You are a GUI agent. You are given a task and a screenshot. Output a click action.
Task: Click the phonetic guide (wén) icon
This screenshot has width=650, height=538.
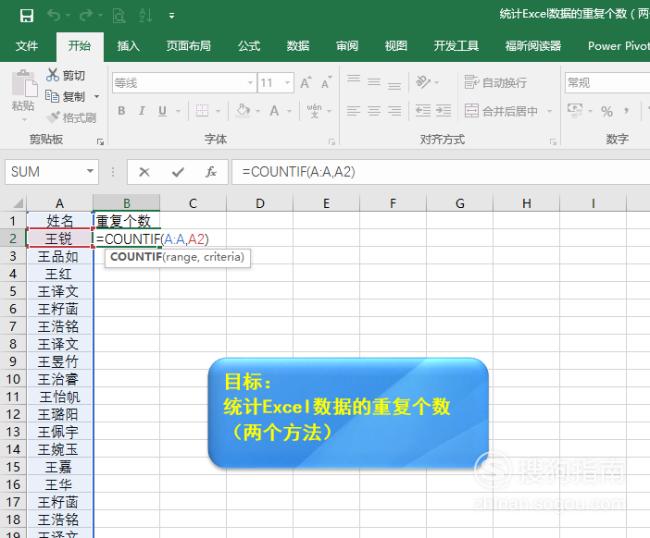coord(314,111)
